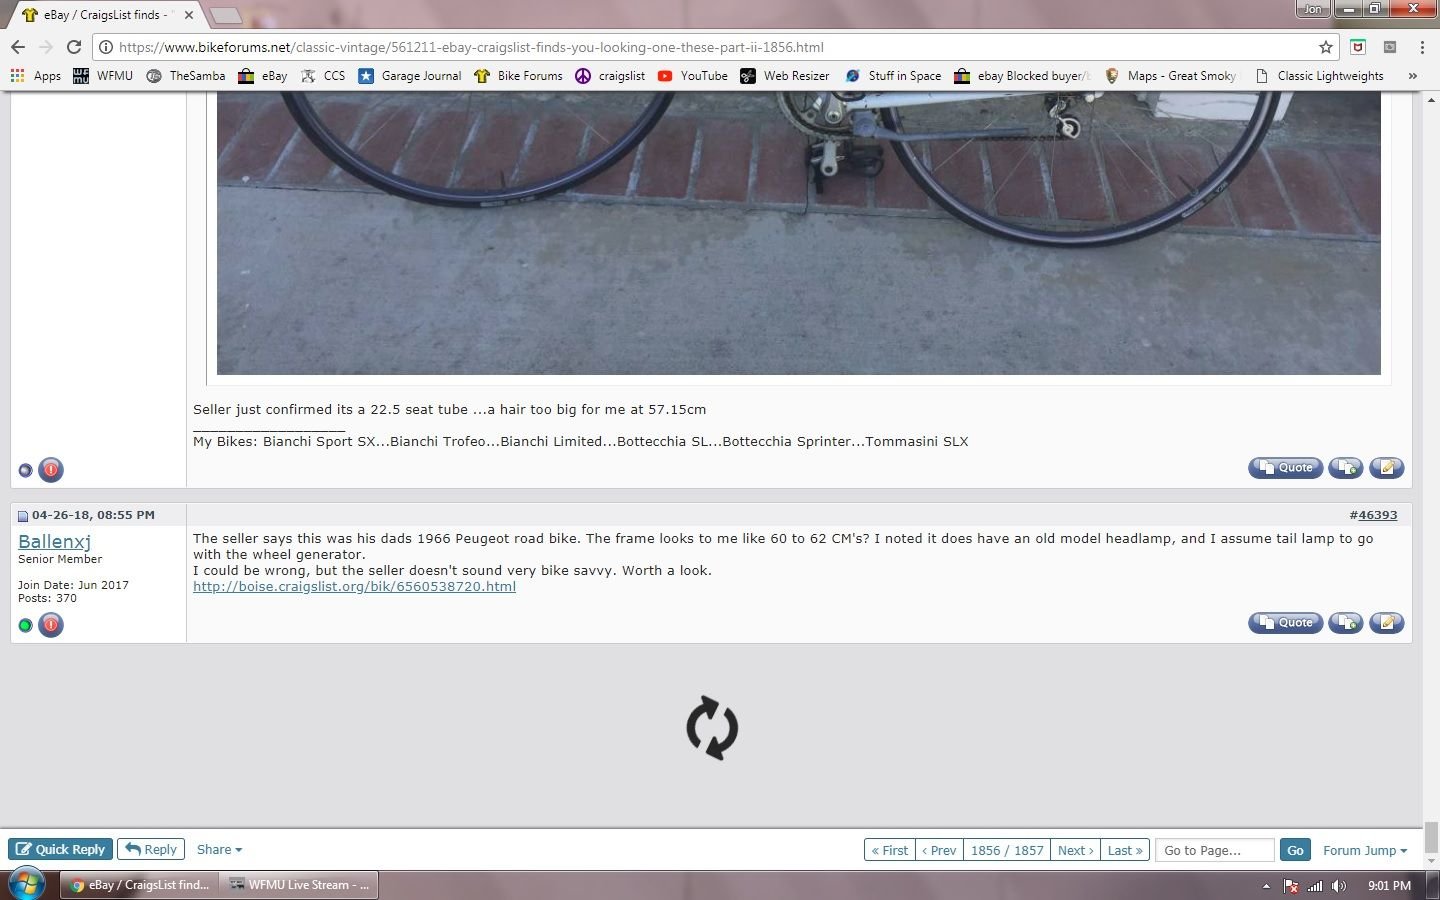Click the browser address bar URL
1440x900 pixels.
click(x=471, y=47)
